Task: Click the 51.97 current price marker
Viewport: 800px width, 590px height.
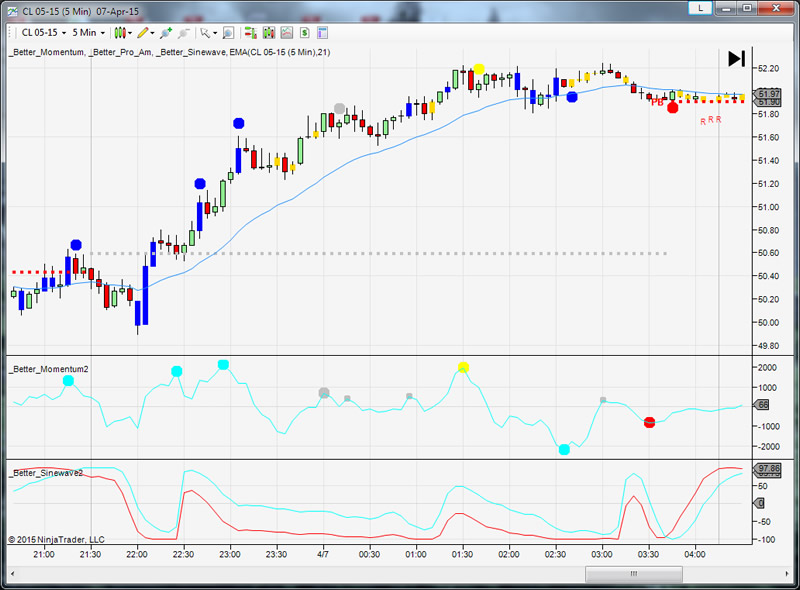Action: (768, 93)
